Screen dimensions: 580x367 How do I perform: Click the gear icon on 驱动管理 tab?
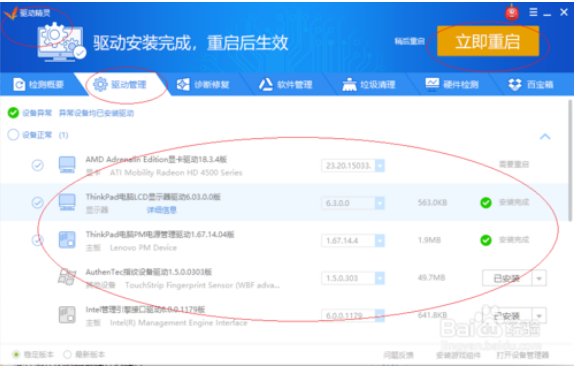tap(100, 85)
